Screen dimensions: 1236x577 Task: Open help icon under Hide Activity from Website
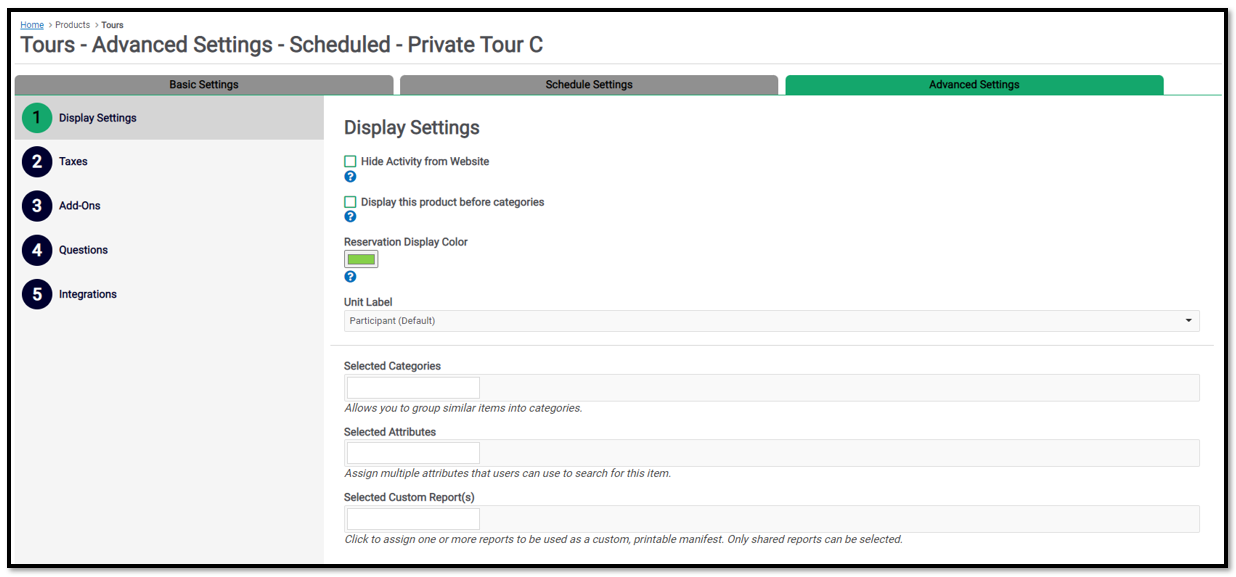[x=350, y=177]
